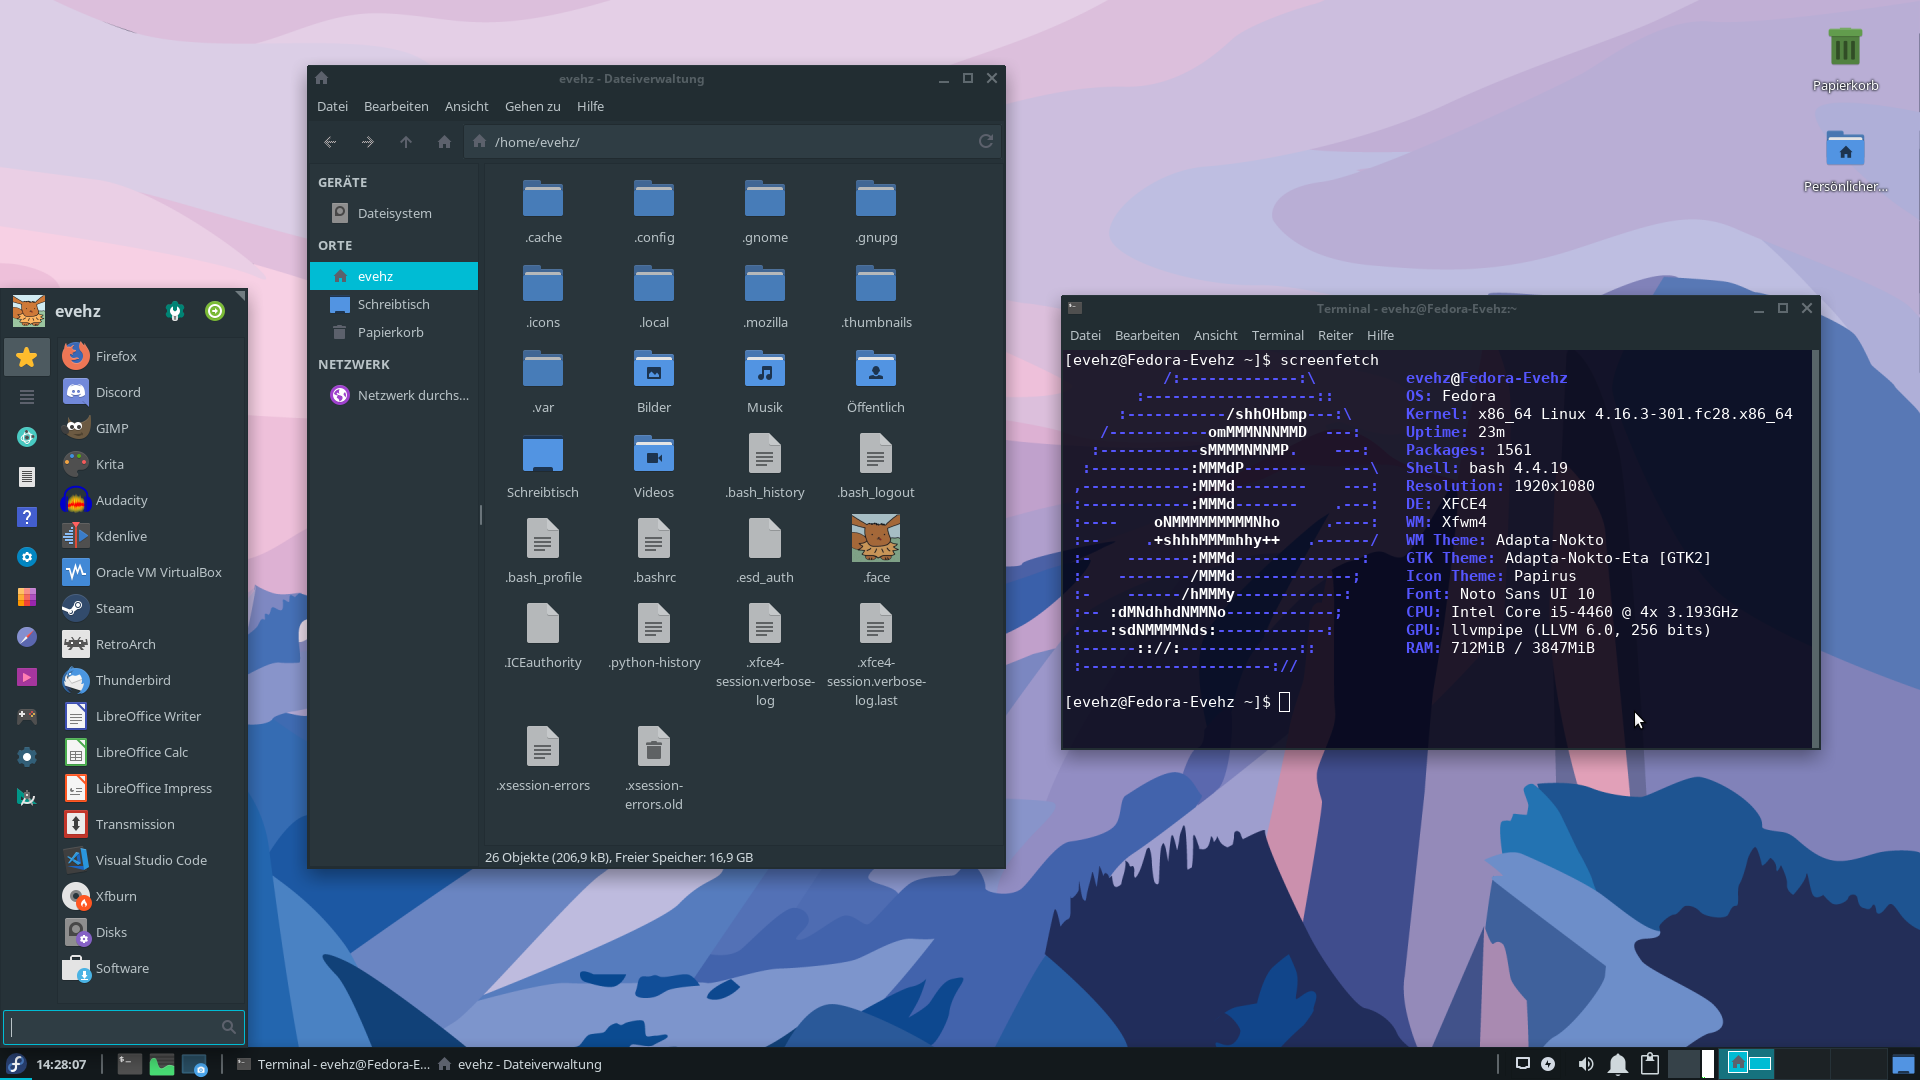Viewport: 1920px width, 1080px height.
Task: Select Favorites star category in menu sidebar
Action: (x=27, y=357)
